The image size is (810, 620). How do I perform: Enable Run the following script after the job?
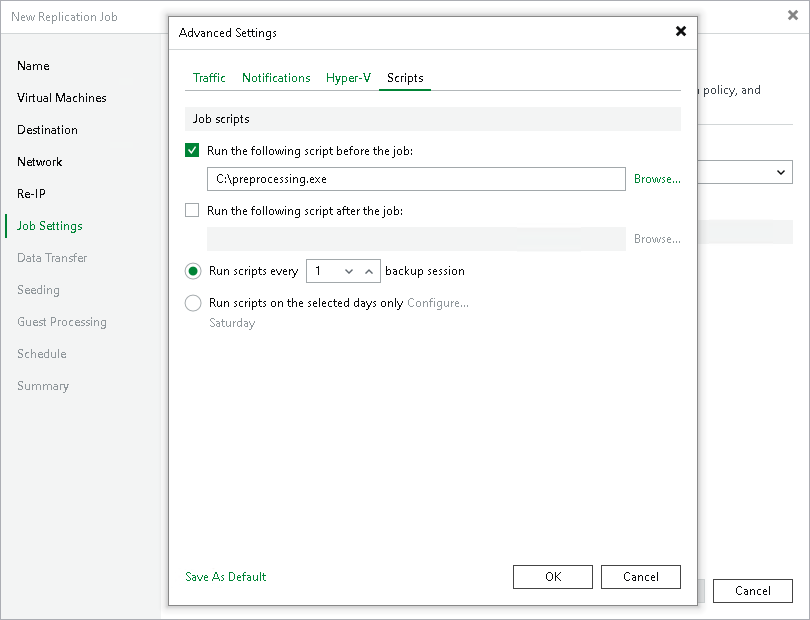(192, 210)
